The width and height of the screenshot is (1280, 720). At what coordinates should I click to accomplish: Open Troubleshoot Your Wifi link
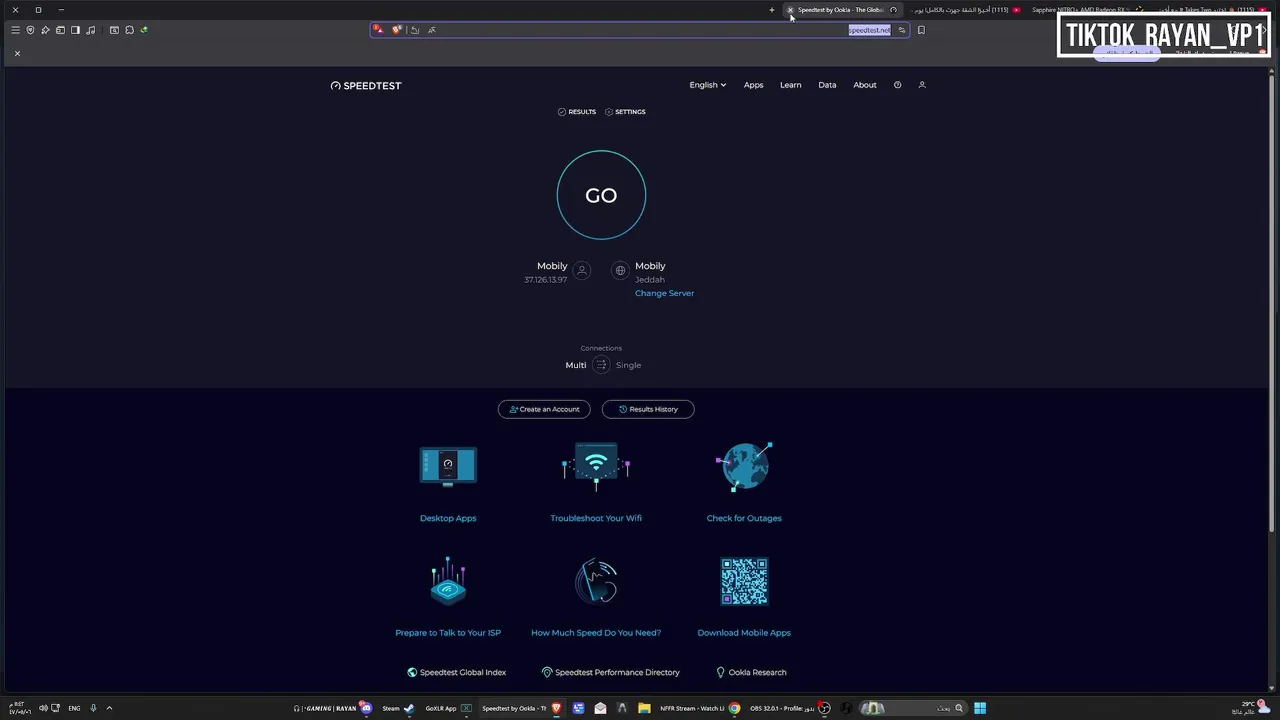coord(596,518)
